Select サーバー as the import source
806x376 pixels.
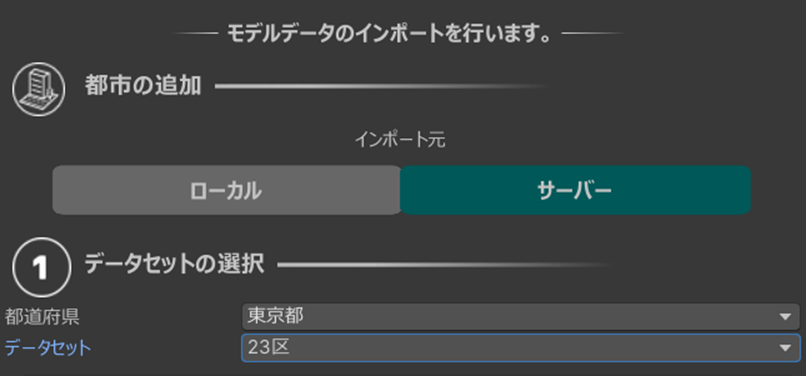pos(575,190)
